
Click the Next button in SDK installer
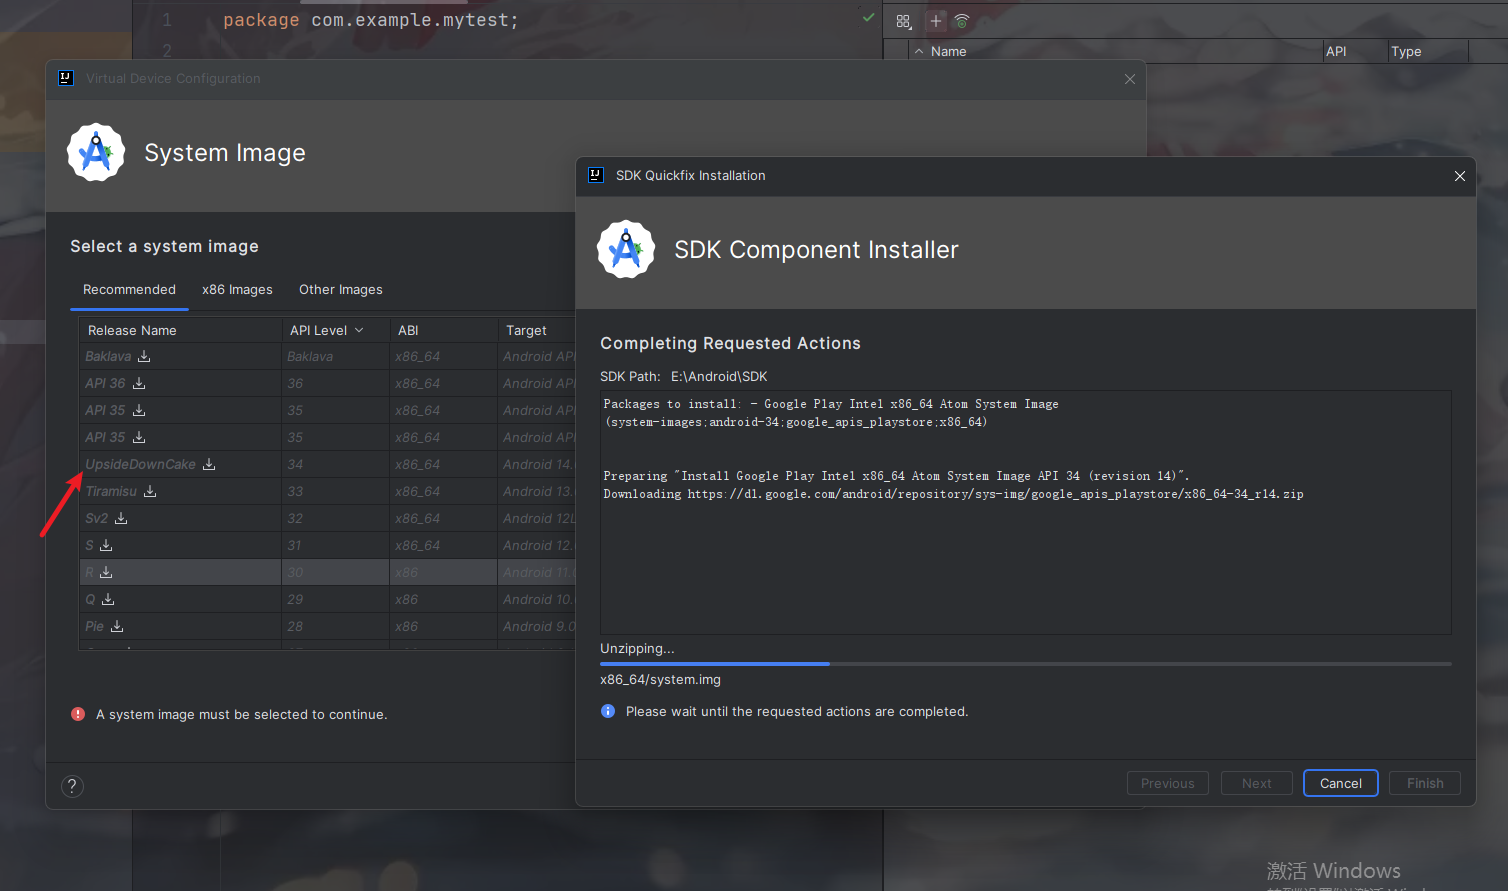1257,783
